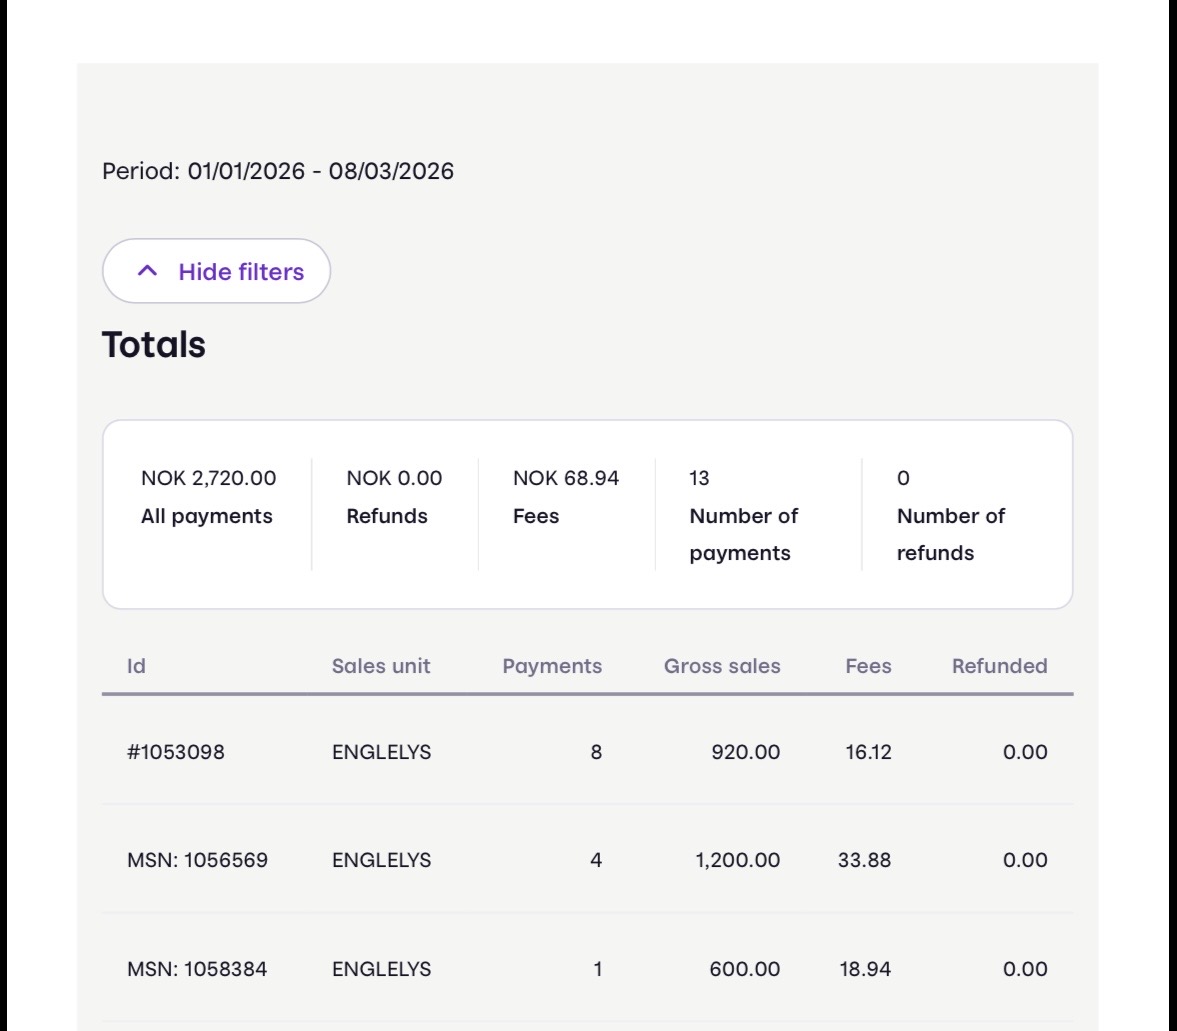The image size is (1177, 1031).
Task: Click the Number of payments stat
Action: (x=743, y=515)
